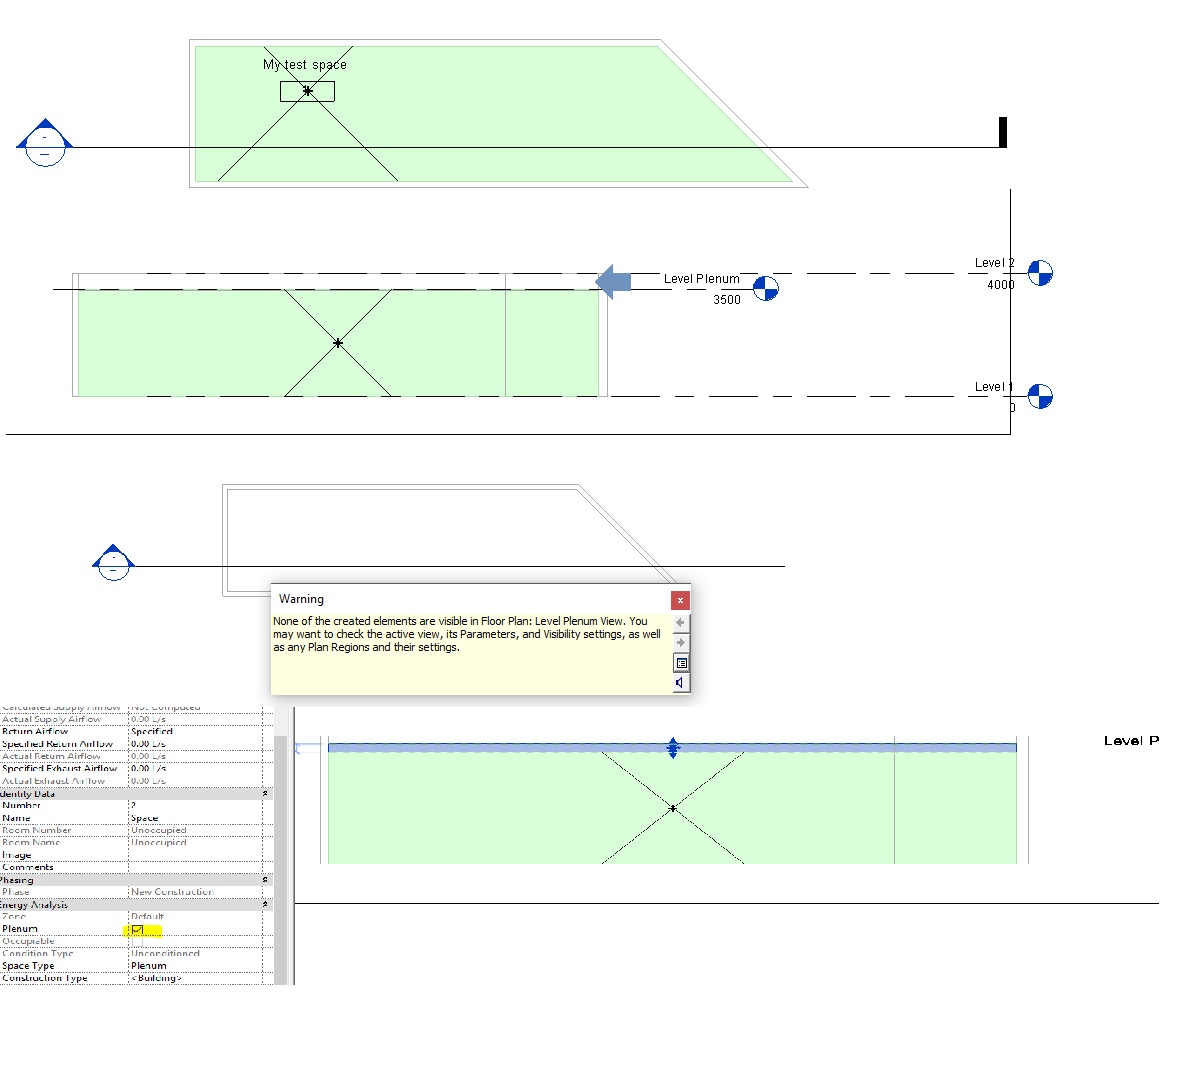Select the Level 1 datum head symbol
This screenshot has height=1080, width=1202.
pos(1040,396)
